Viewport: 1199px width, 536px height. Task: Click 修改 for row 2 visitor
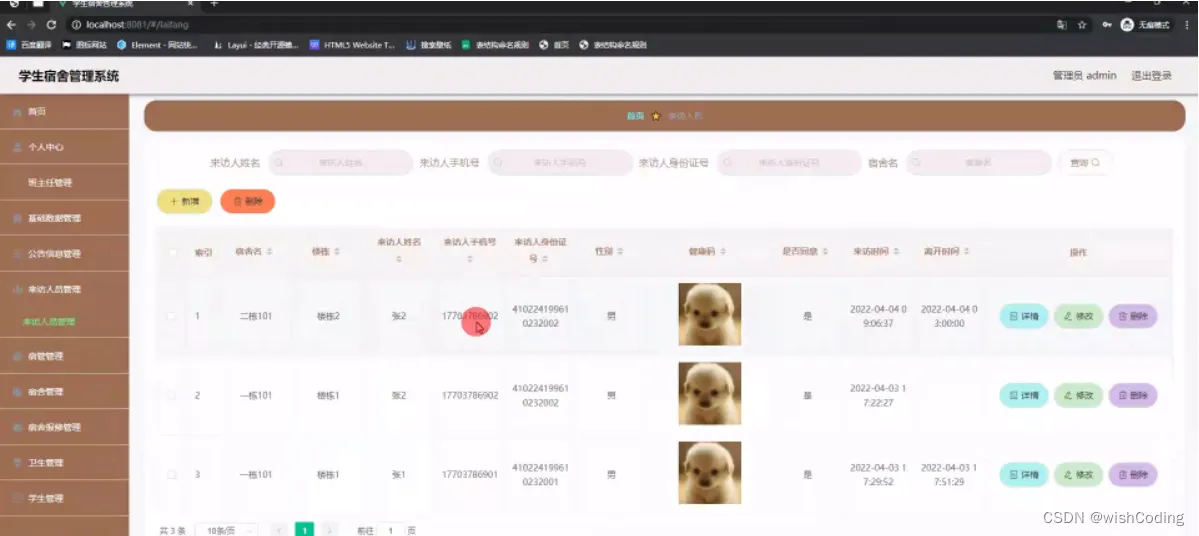(x=1078, y=395)
